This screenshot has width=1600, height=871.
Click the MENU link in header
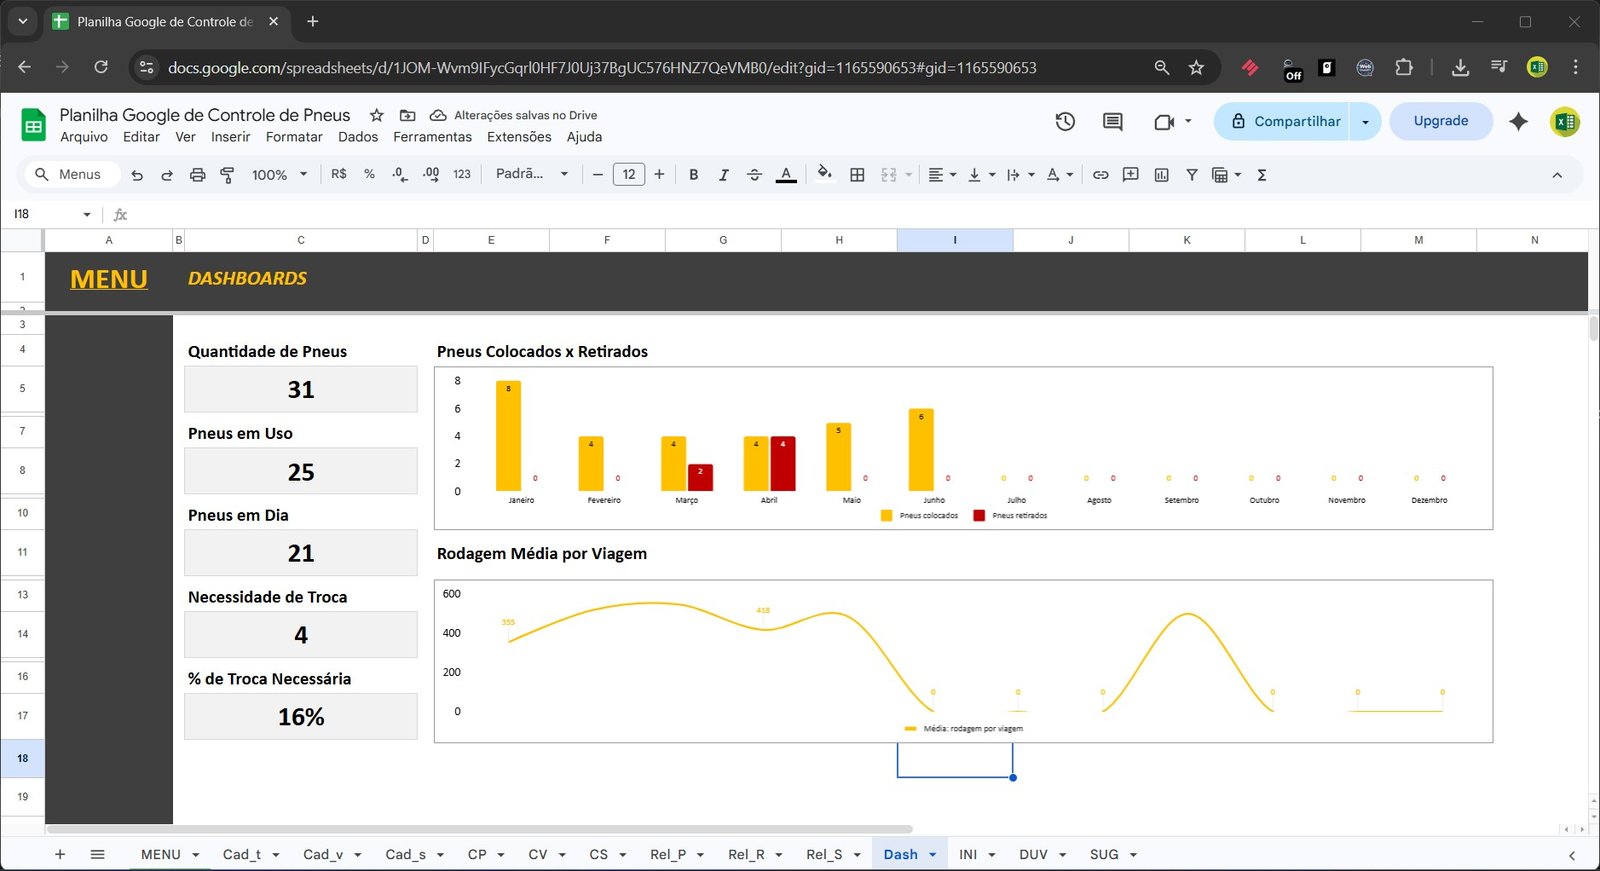point(109,279)
